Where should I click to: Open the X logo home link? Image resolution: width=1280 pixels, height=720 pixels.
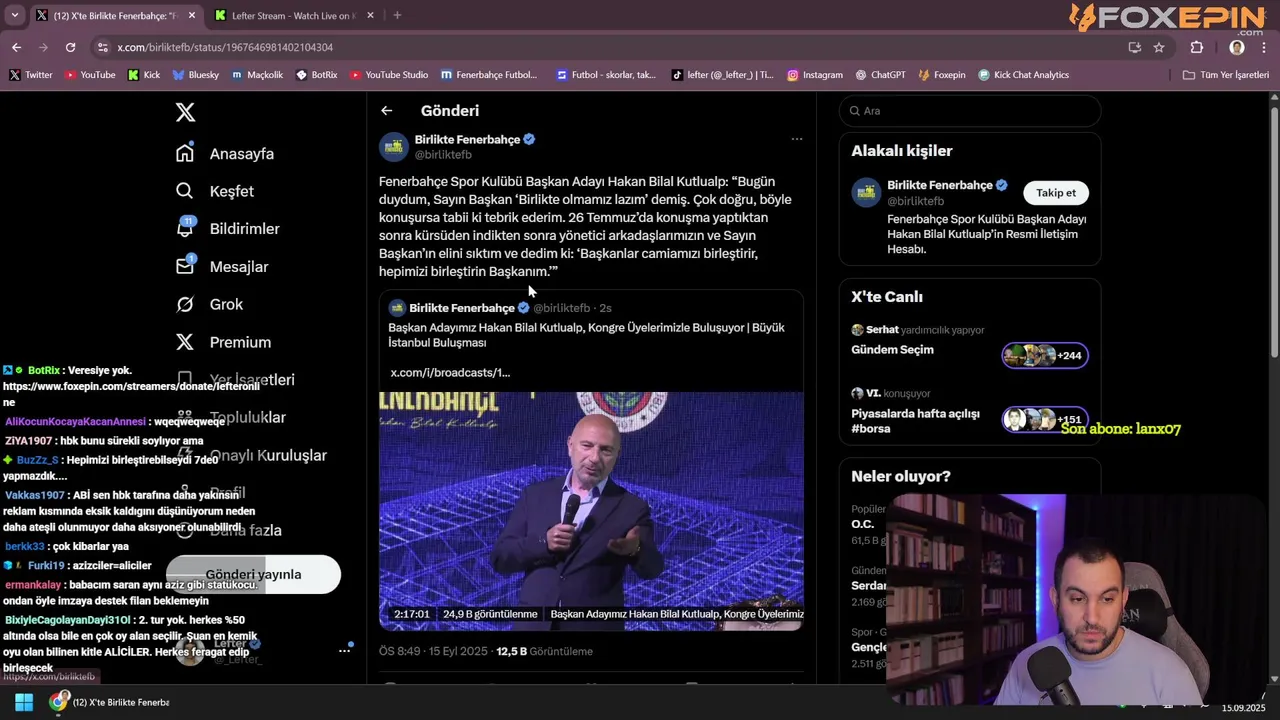tap(185, 112)
